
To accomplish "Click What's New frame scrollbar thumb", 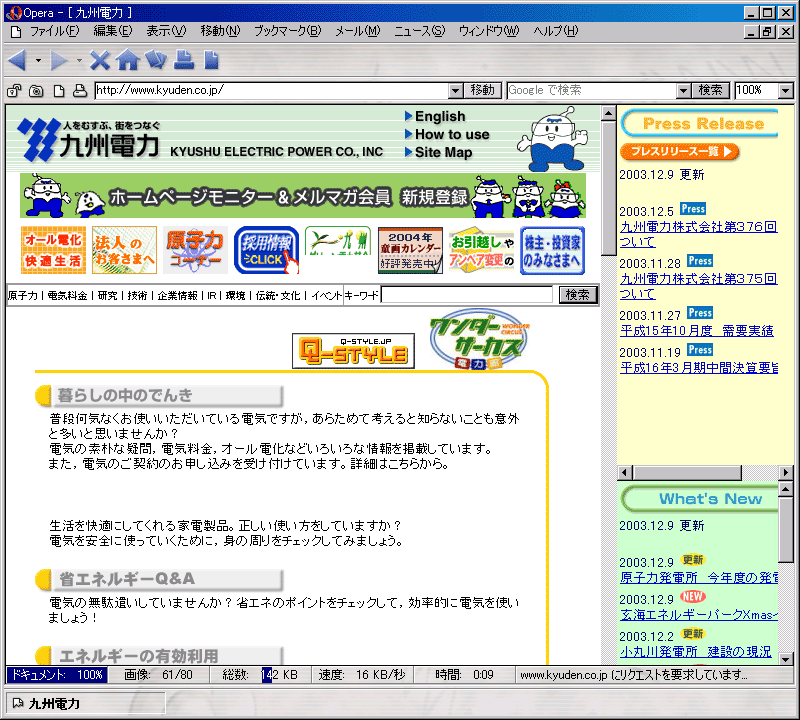I will (786, 531).
